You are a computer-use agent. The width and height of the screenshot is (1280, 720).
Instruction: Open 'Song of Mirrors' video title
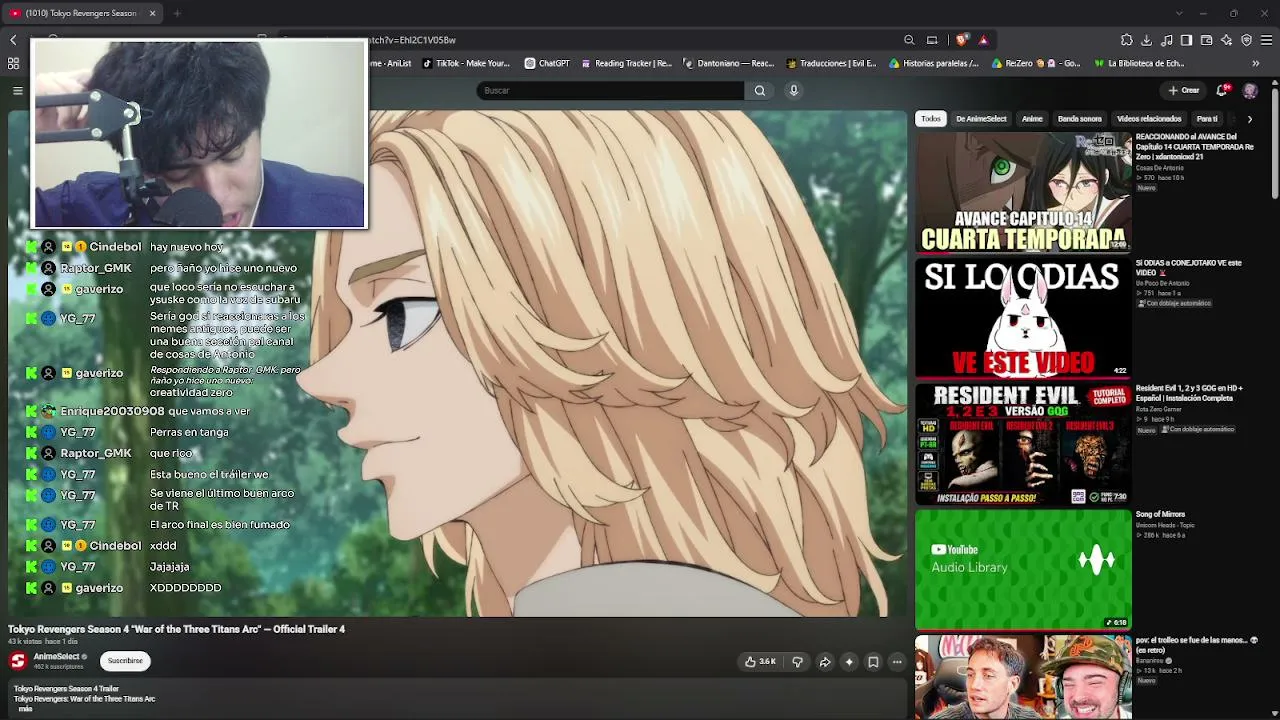coord(1160,515)
